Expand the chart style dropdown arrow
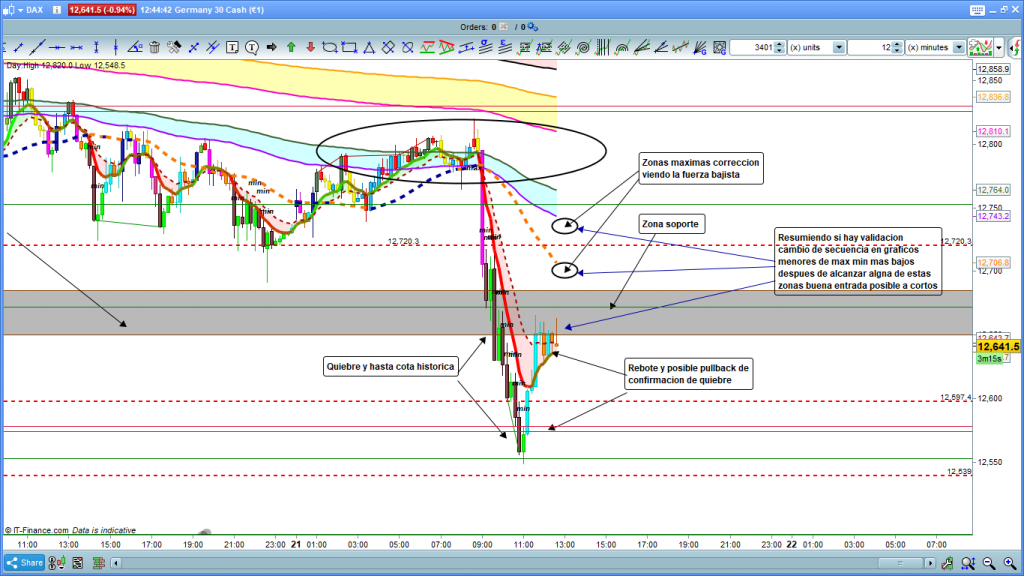The height and width of the screenshot is (576, 1024). 998,47
